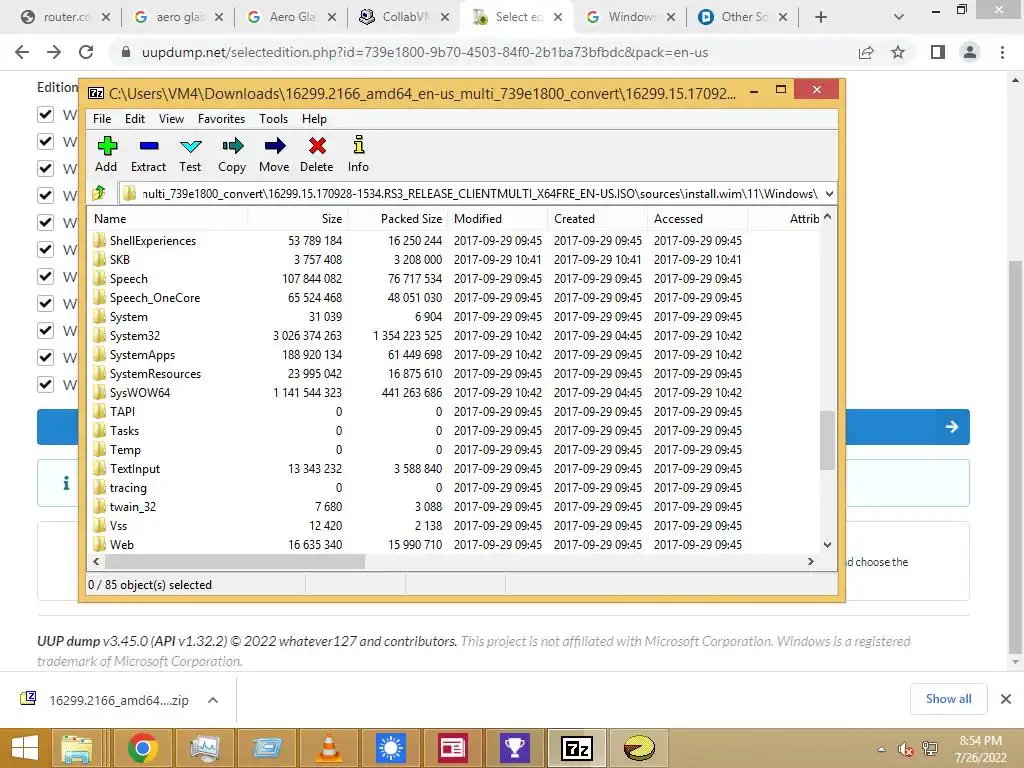This screenshot has height=768, width=1024.
Task: Click Show all downloads button
Action: click(948, 699)
